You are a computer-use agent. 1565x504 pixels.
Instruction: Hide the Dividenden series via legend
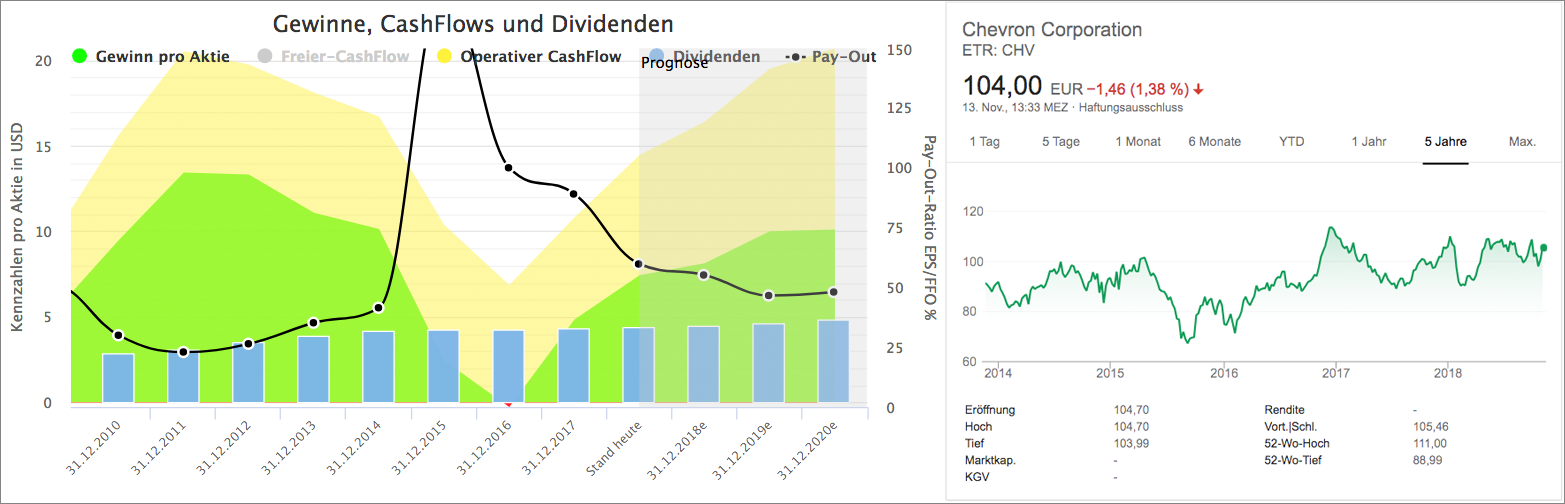point(704,56)
